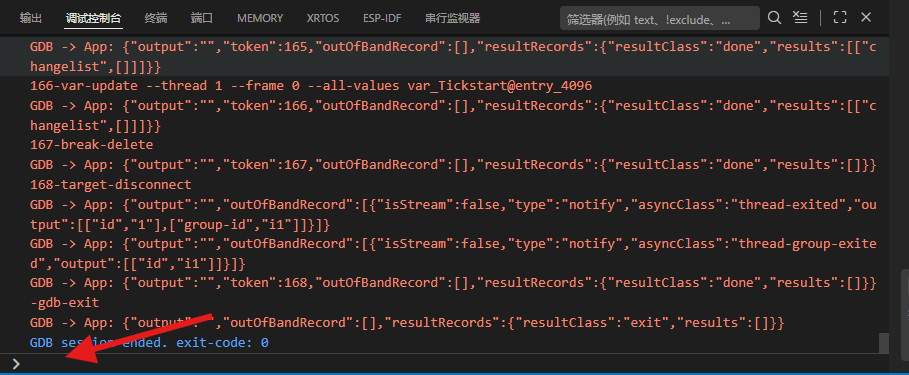Click the console vertical scrollbar thumb
This screenshot has height=375, width=909.
coord(883,343)
